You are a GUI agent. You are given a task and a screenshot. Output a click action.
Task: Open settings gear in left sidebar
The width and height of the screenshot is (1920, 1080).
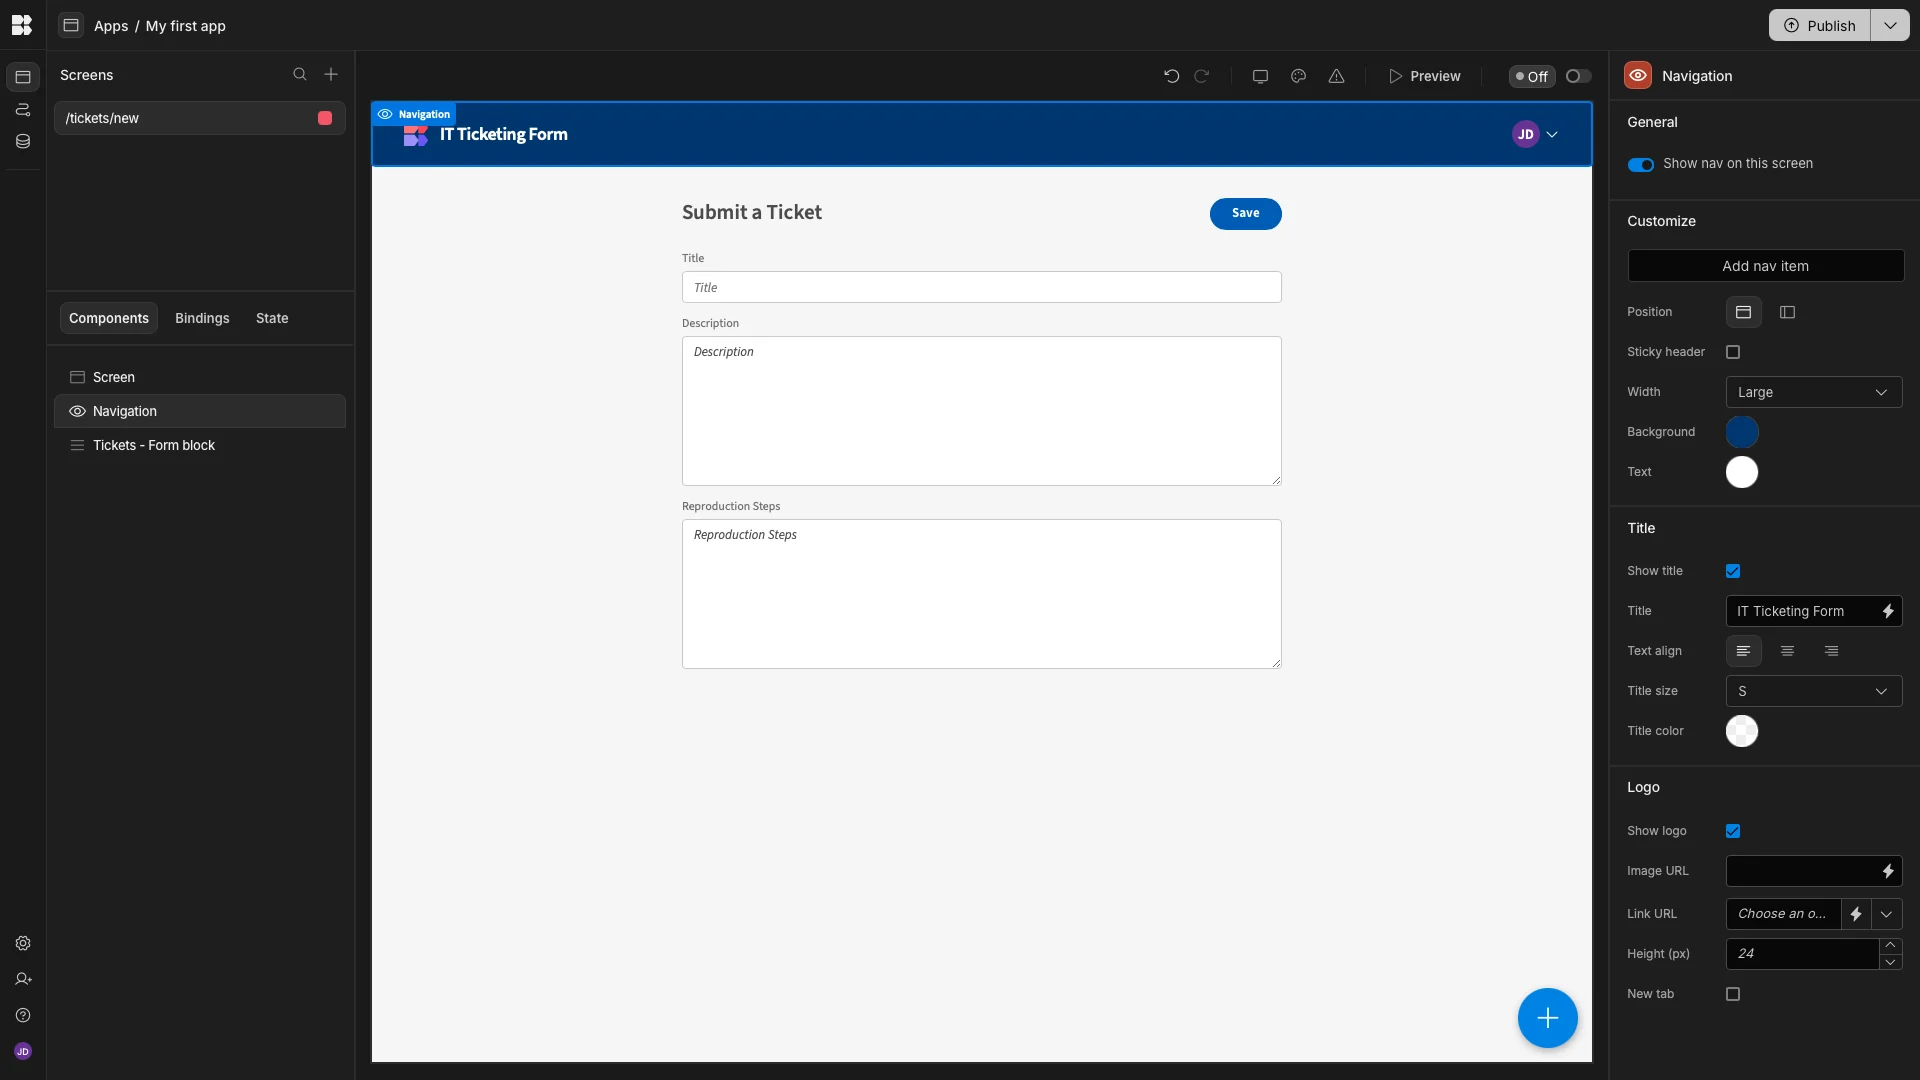point(23,943)
